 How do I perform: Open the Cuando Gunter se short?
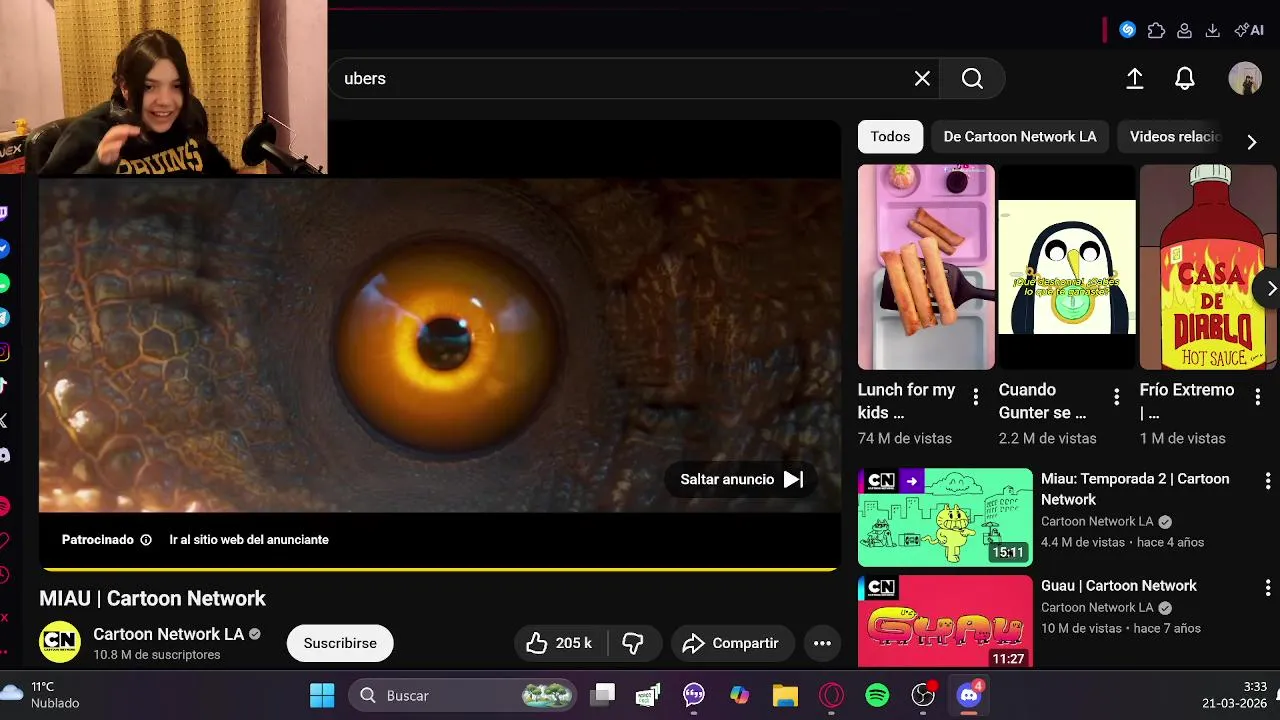click(x=1067, y=267)
